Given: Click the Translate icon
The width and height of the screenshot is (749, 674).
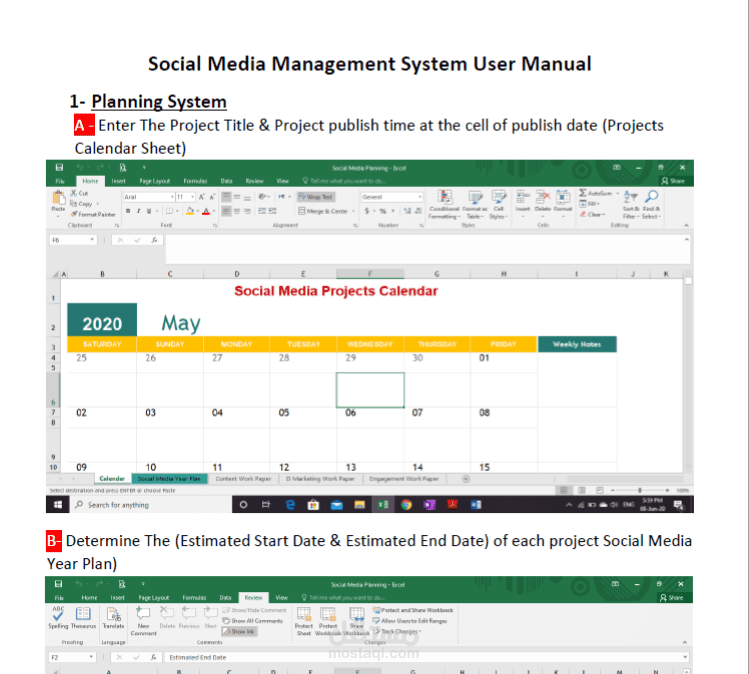Looking at the screenshot, I should point(113,614).
